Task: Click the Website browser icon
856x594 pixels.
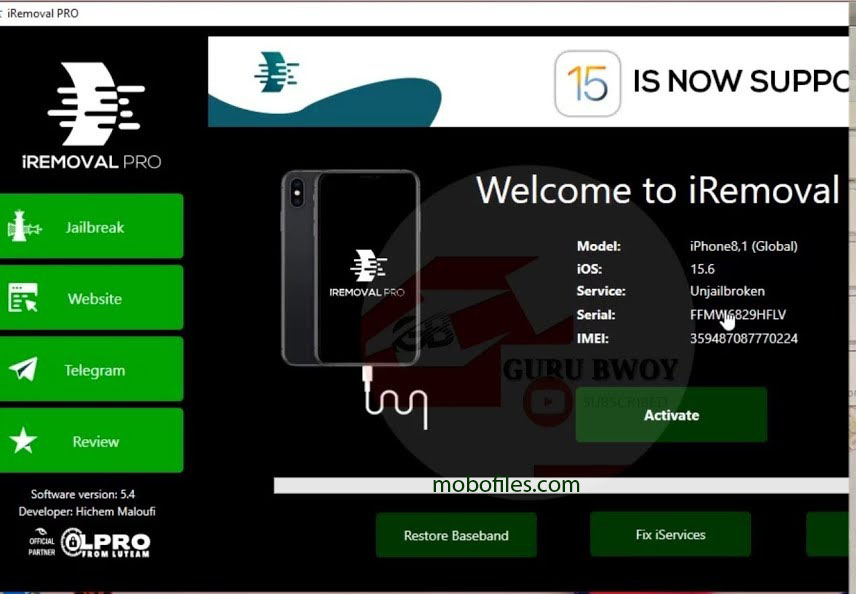Action: click(23, 298)
